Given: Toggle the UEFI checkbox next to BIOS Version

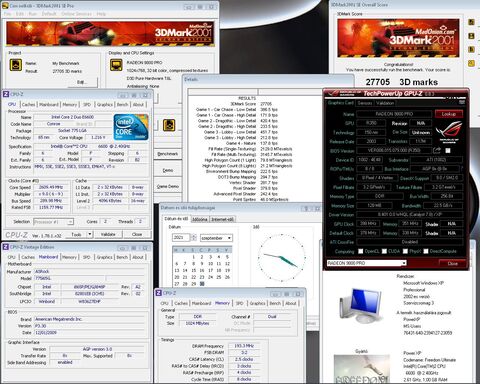Looking at the screenshot, I should [448, 151].
